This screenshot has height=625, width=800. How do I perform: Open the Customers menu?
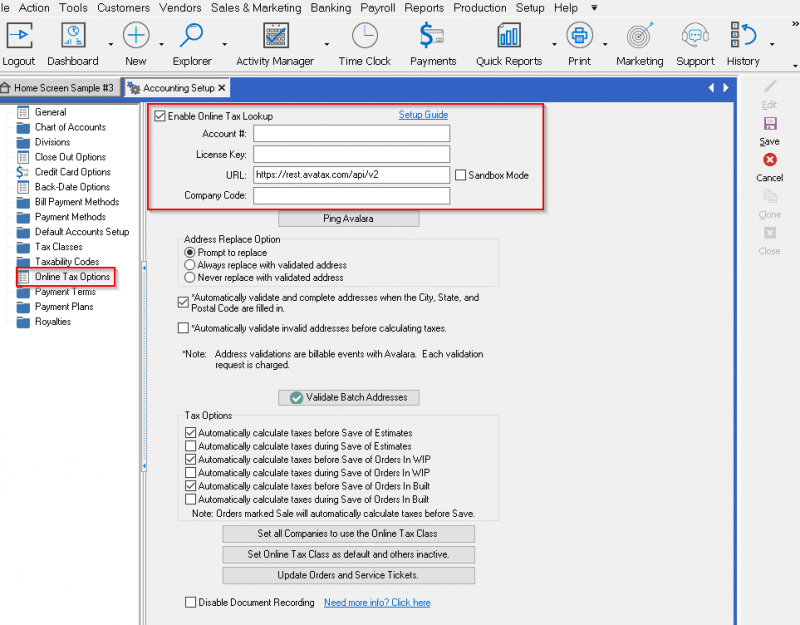[123, 8]
